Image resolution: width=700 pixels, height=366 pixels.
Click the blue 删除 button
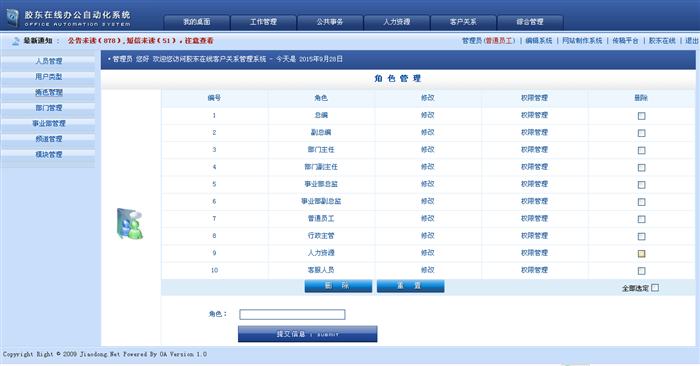click(x=338, y=286)
